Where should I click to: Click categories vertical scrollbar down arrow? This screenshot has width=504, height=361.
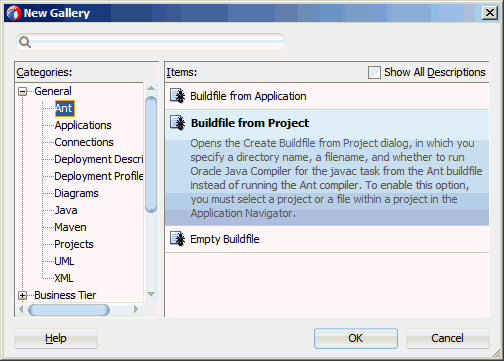click(x=151, y=294)
